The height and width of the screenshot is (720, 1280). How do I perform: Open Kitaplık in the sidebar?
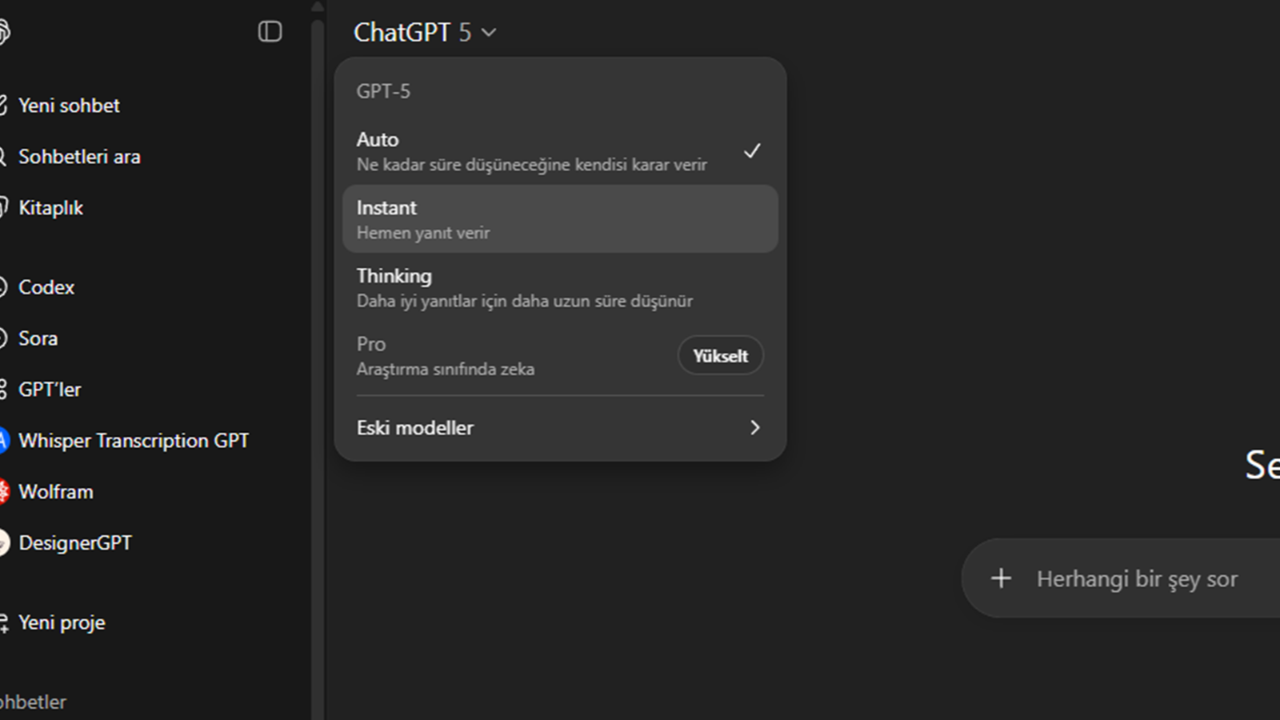[x=50, y=208]
